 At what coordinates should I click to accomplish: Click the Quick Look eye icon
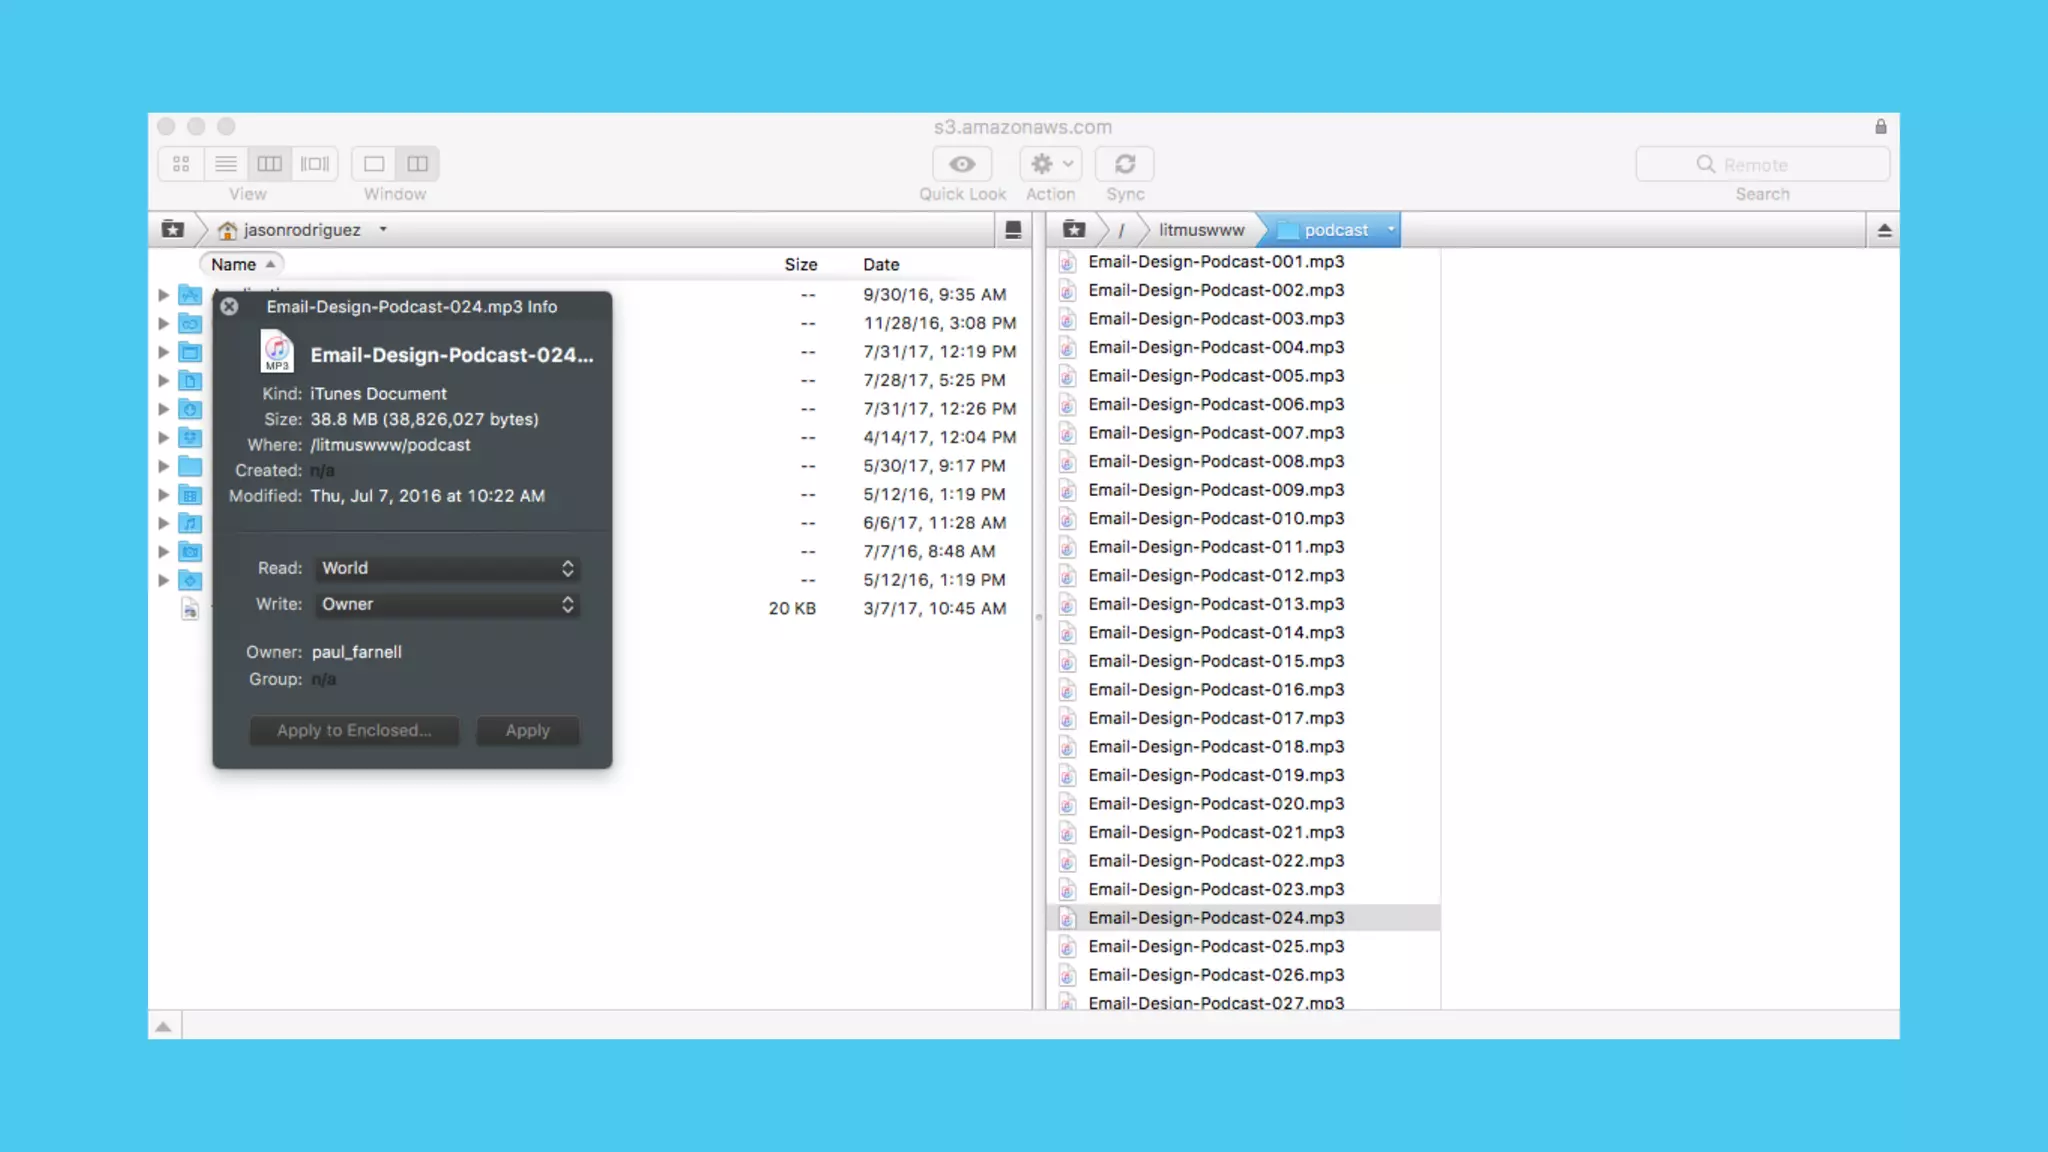point(962,164)
